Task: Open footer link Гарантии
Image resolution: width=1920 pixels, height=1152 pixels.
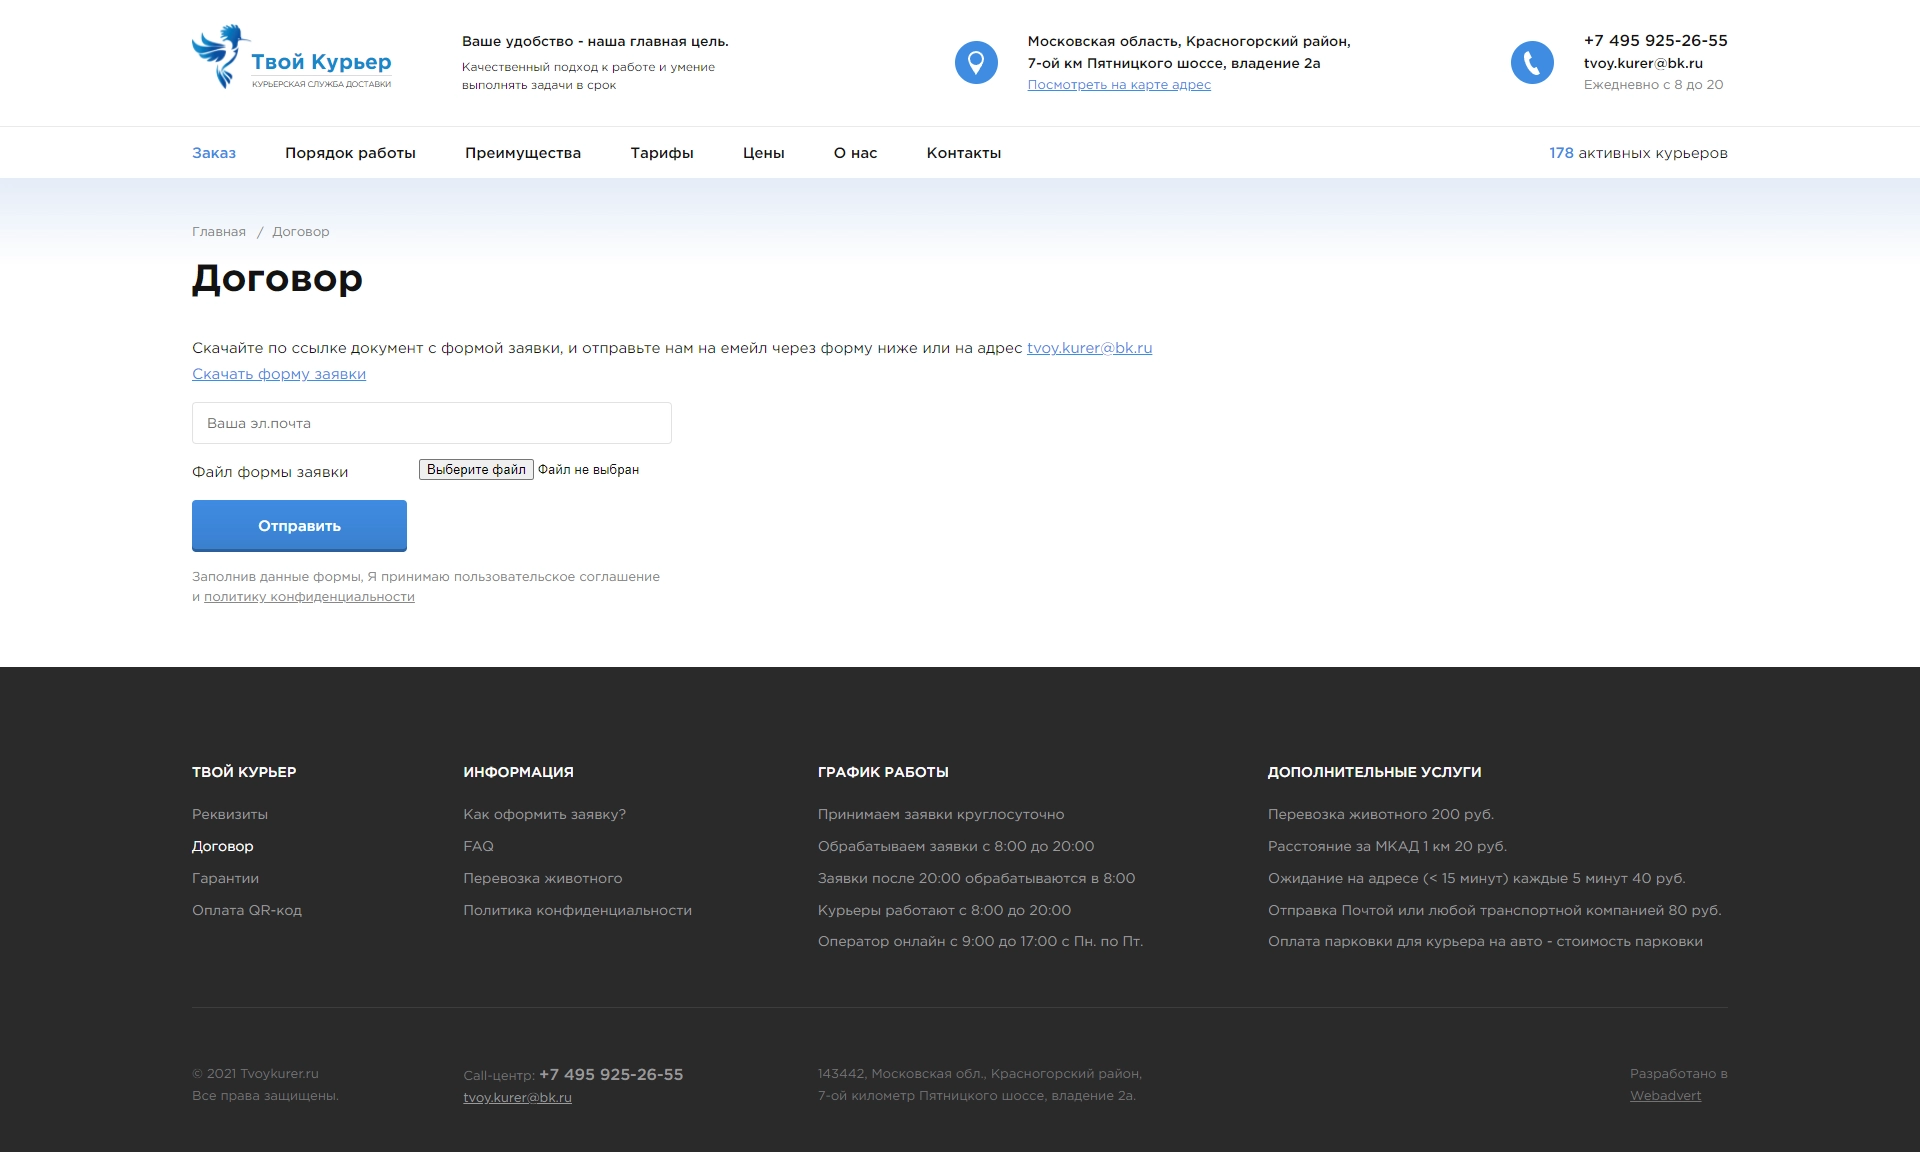Action: [225, 879]
